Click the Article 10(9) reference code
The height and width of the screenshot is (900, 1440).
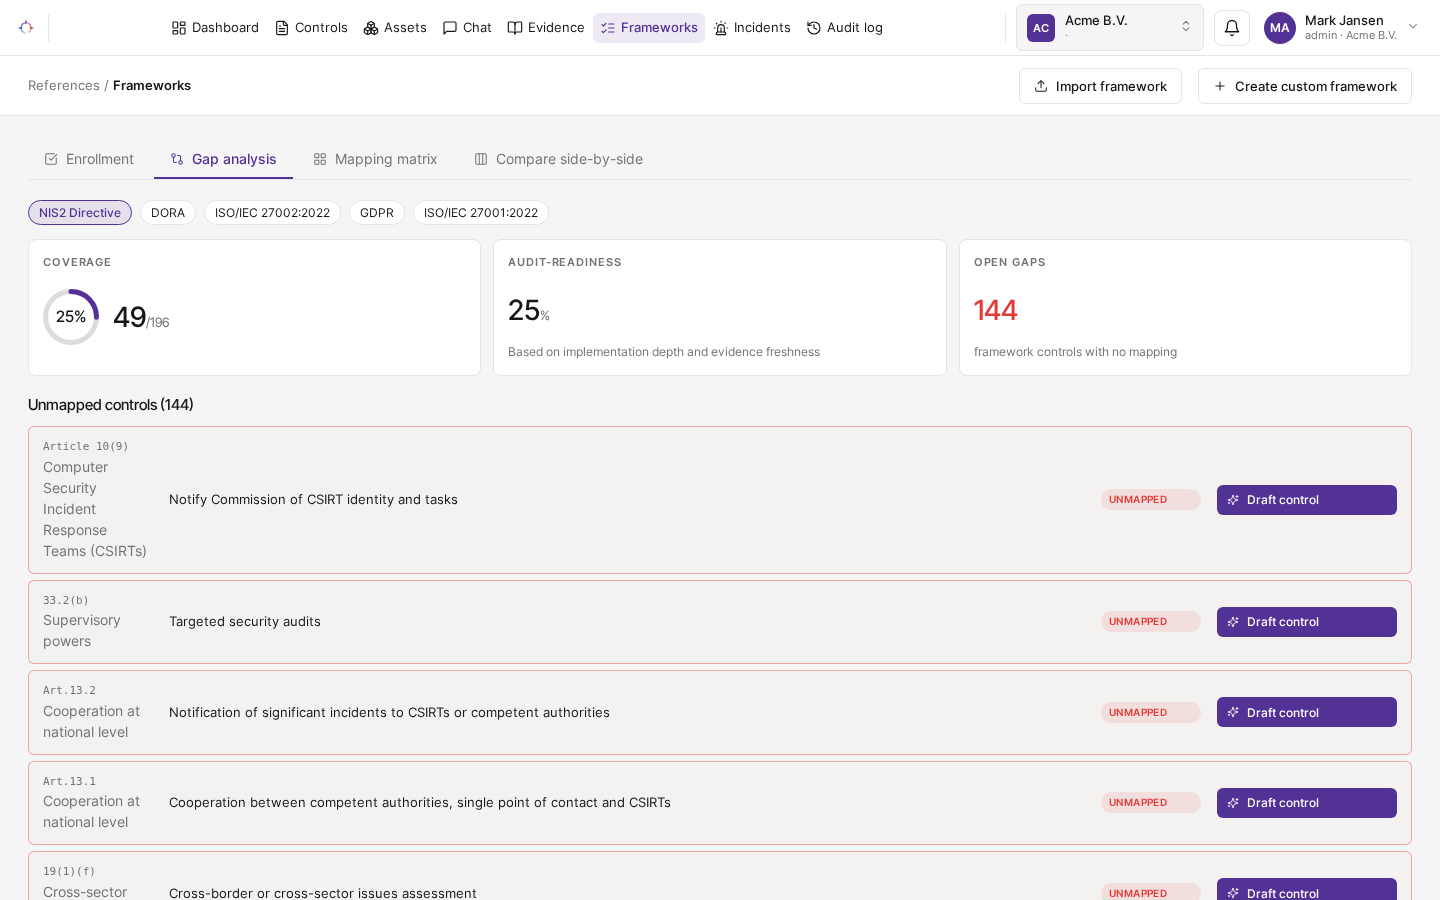click(86, 446)
